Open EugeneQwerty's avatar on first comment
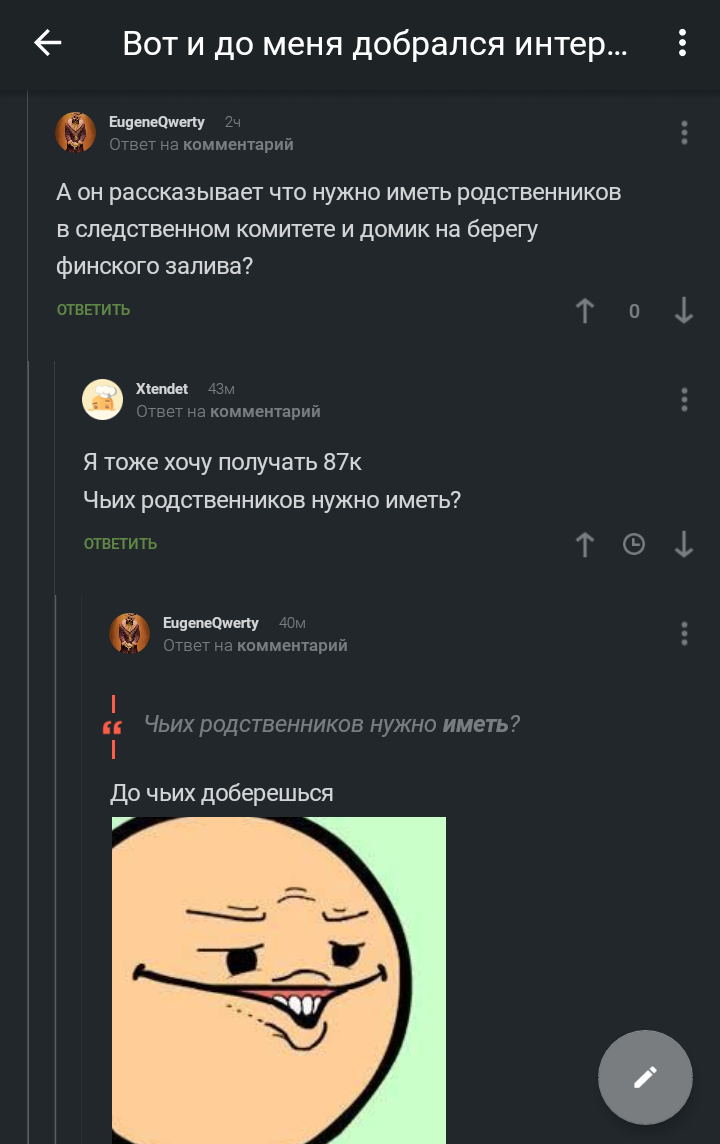This screenshot has width=720, height=1144. pos(76,132)
